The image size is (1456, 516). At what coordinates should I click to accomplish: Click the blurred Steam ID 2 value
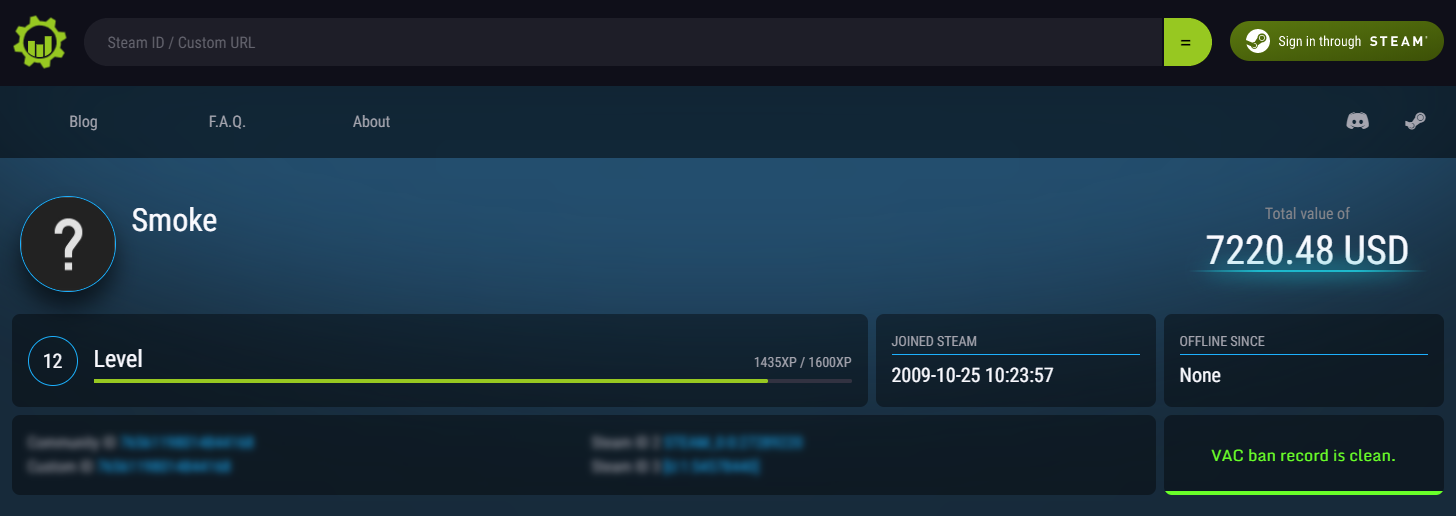(x=733, y=442)
